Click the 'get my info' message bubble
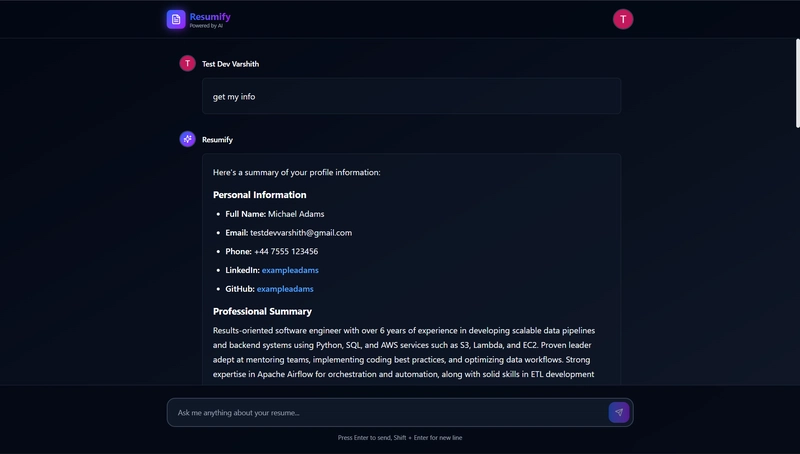The width and height of the screenshot is (800, 454). [411, 96]
